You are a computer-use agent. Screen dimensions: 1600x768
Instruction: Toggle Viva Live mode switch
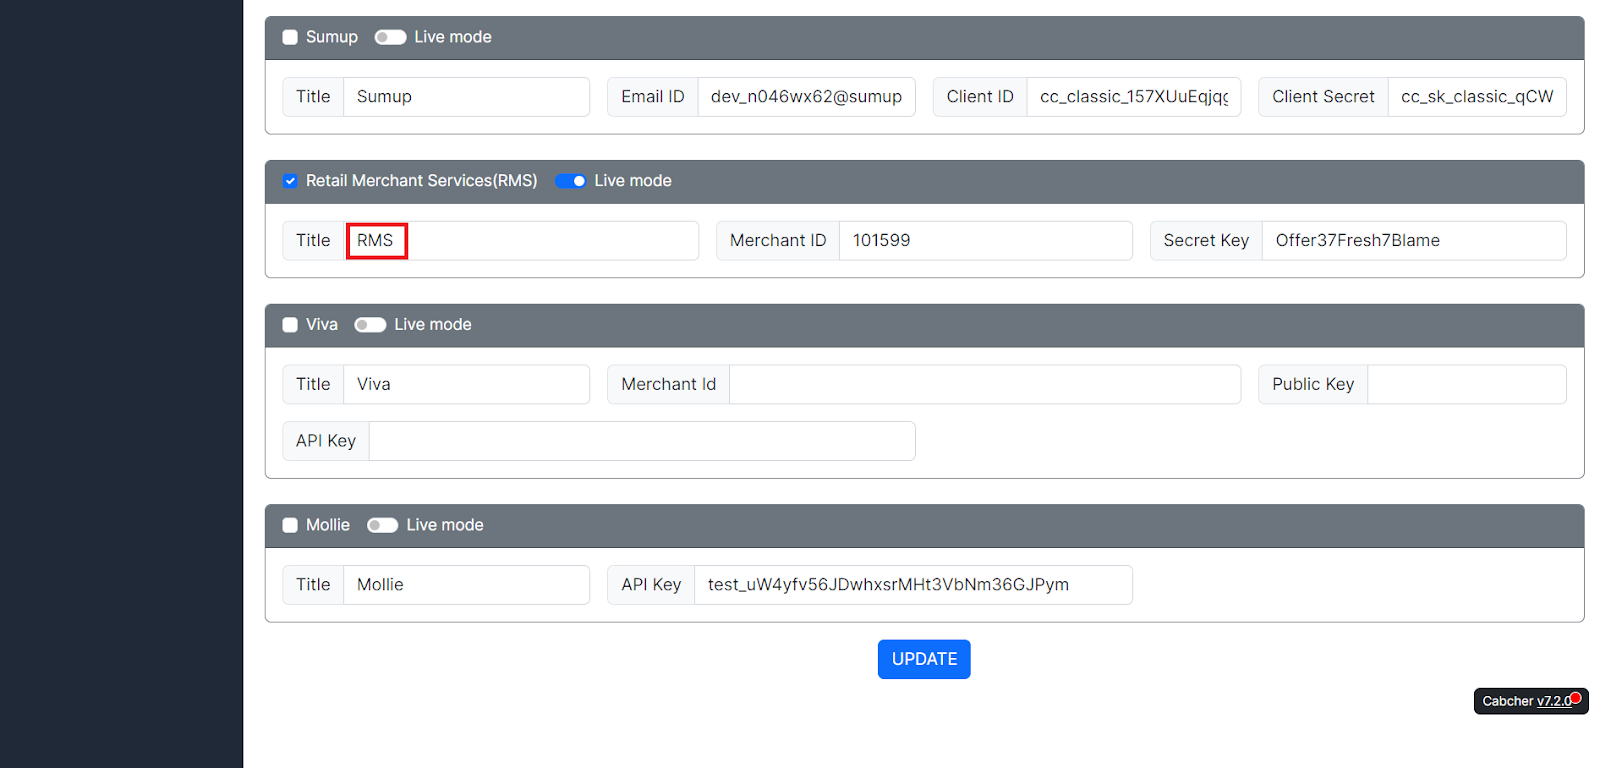pyautogui.click(x=370, y=325)
